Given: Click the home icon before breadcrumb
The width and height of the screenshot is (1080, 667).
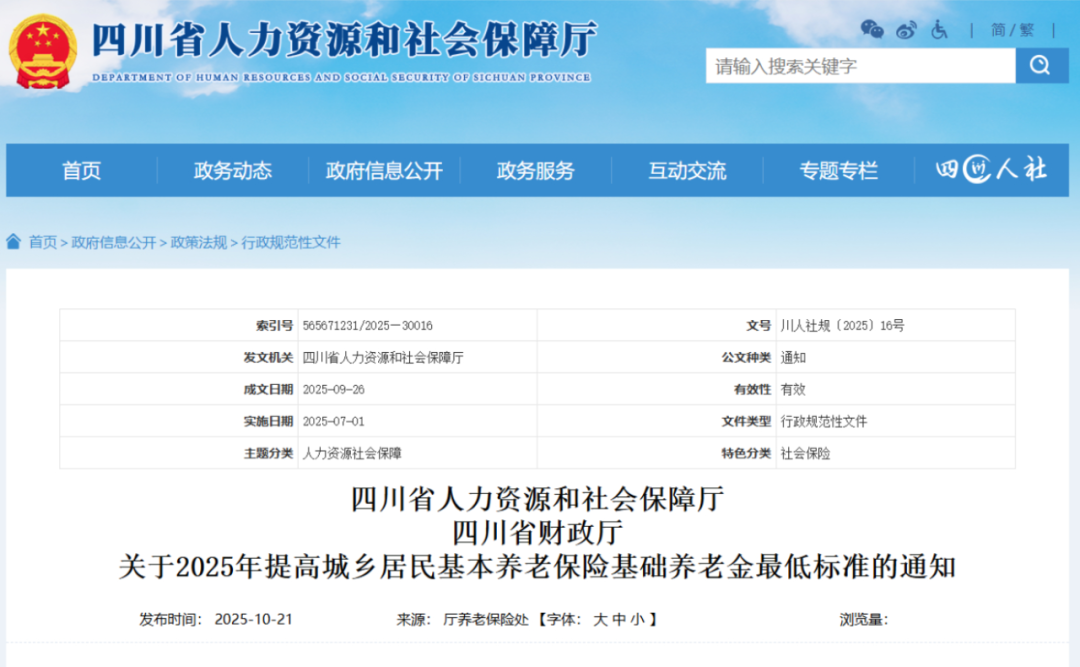Looking at the screenshot, I should pos(12,242).
